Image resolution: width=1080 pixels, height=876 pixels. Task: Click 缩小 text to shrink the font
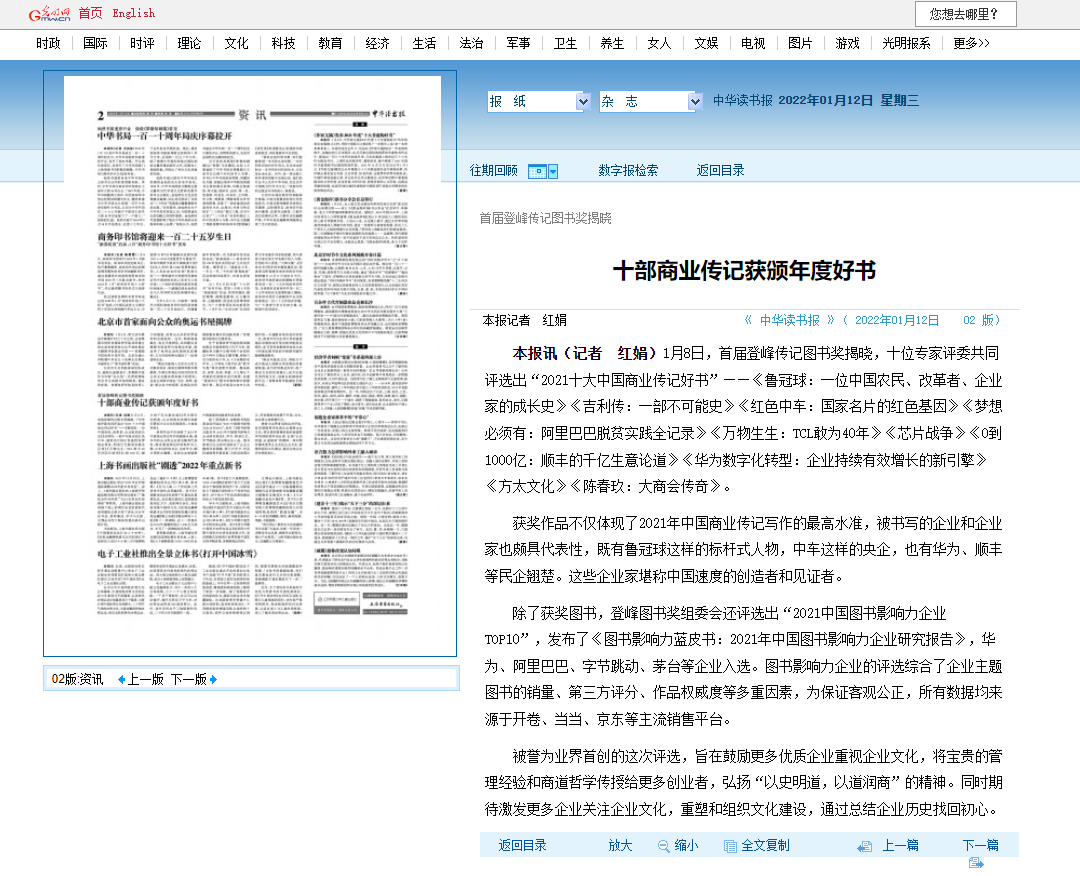(687, 846)
